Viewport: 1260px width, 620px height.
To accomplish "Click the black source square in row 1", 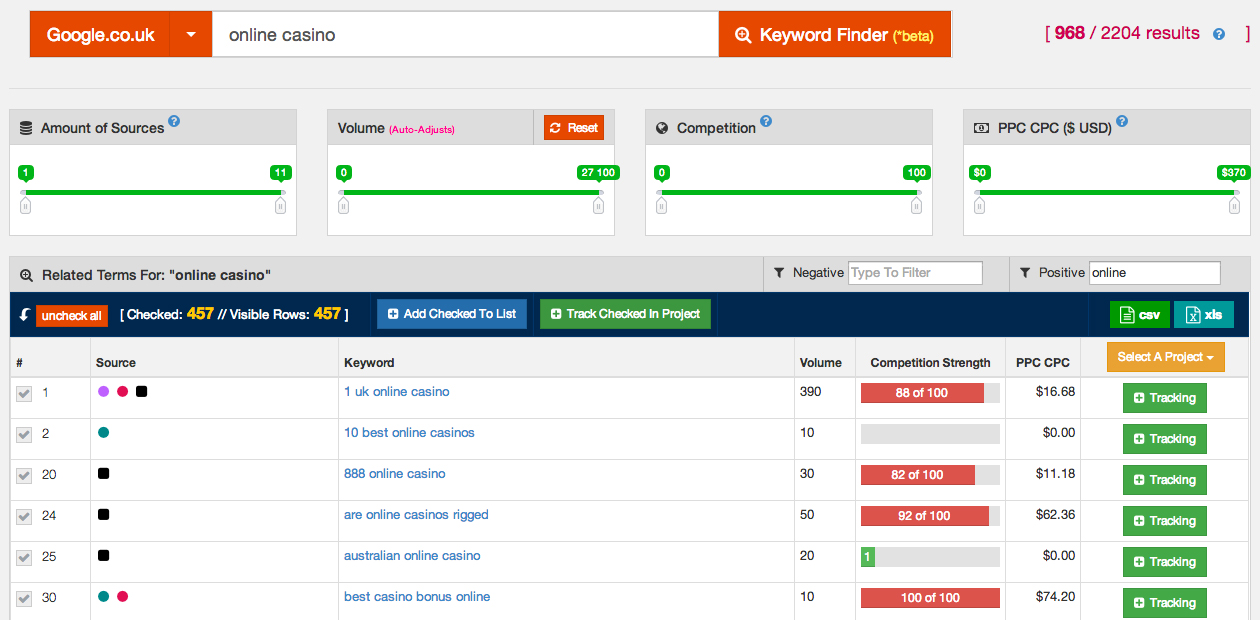I will click(x=141, y=392).
